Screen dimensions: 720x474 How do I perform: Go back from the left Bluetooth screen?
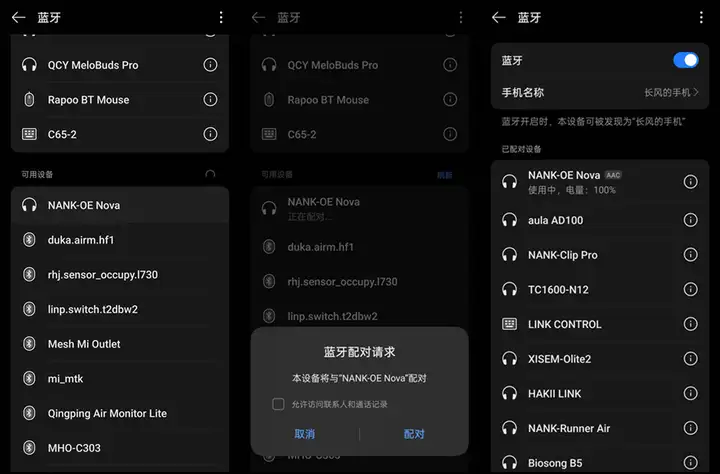(x=18, y=17)
